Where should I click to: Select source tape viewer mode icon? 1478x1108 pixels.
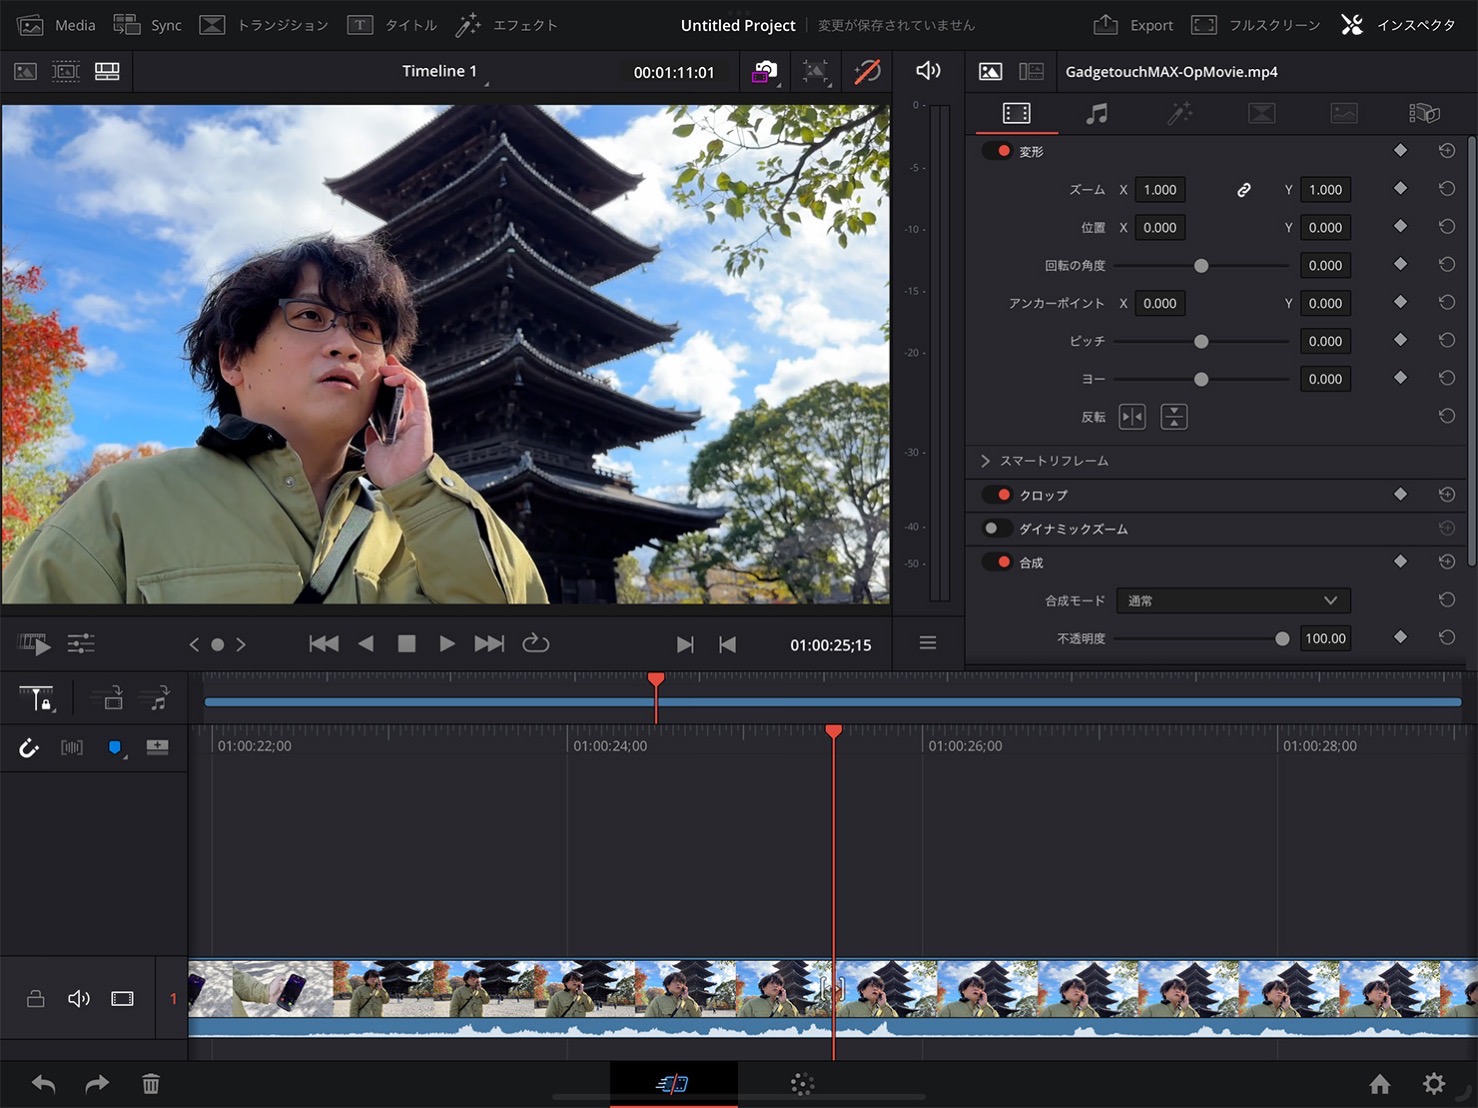(66, 71)
